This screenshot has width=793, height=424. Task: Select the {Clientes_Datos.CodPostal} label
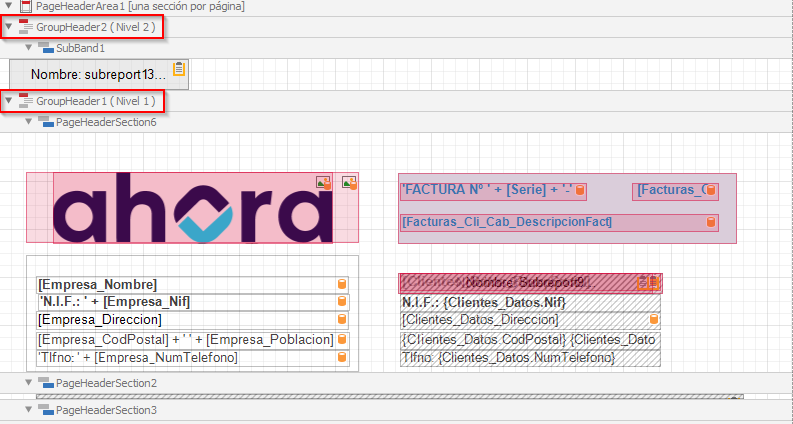pyautogui.click(x=531, y=340)
